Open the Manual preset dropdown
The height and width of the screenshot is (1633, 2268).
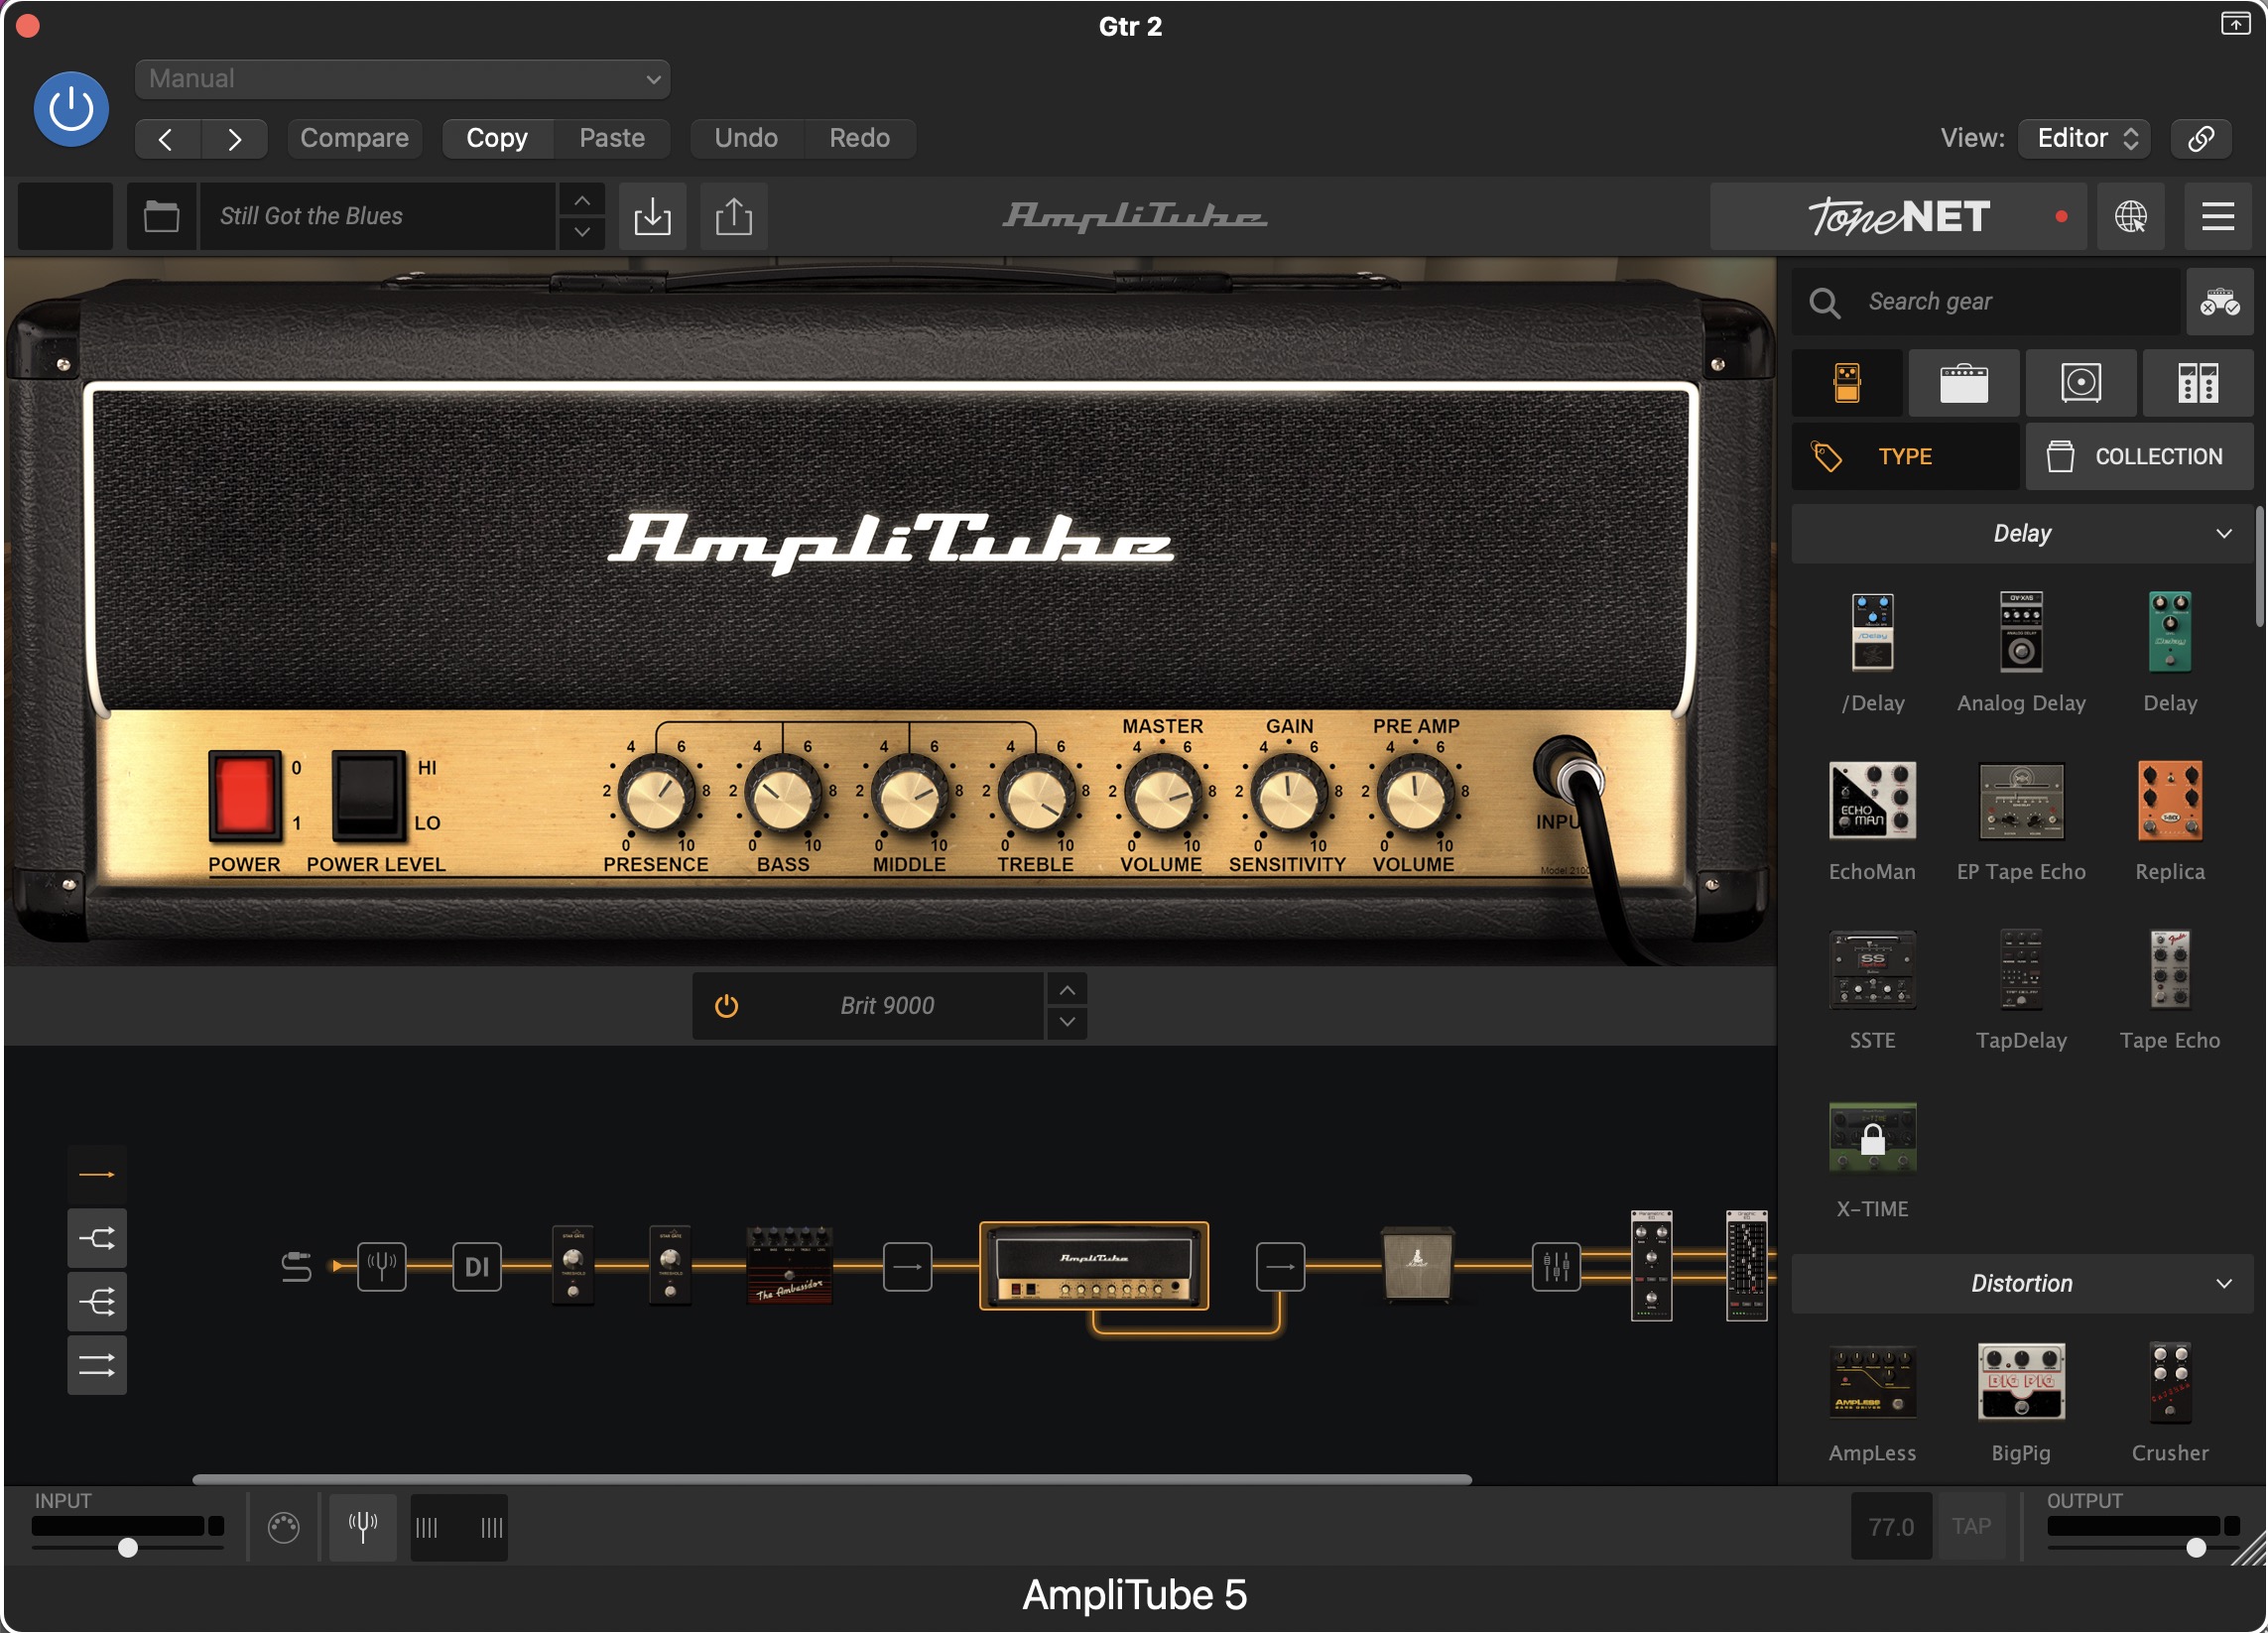click(x=402, y=79)
